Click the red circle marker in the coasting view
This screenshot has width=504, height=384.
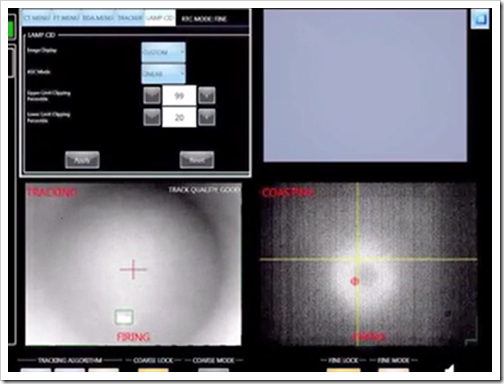click(x=355, y=282)
